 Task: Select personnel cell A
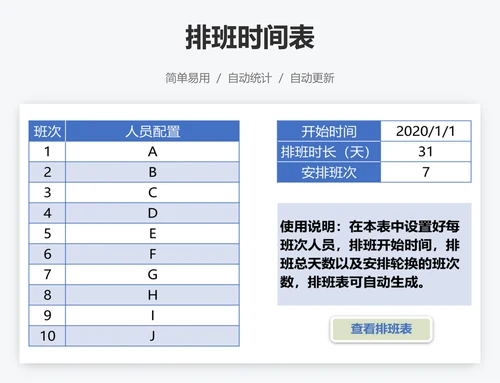(152, 152)
